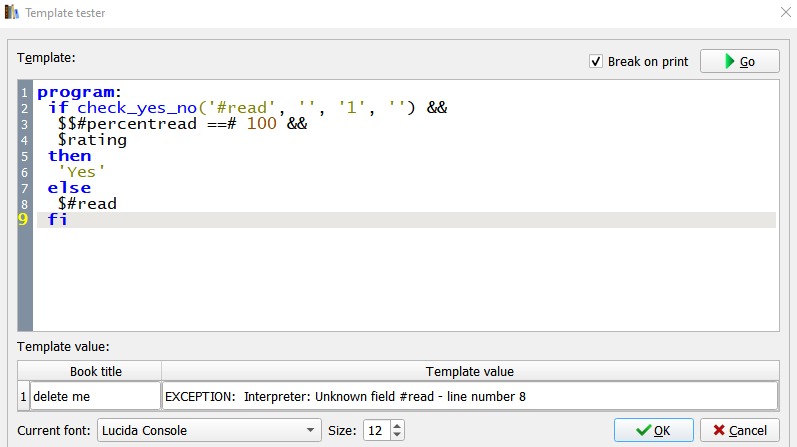Toggle the Break on print checkbox
797x447 pixels.
coord(596,62)
